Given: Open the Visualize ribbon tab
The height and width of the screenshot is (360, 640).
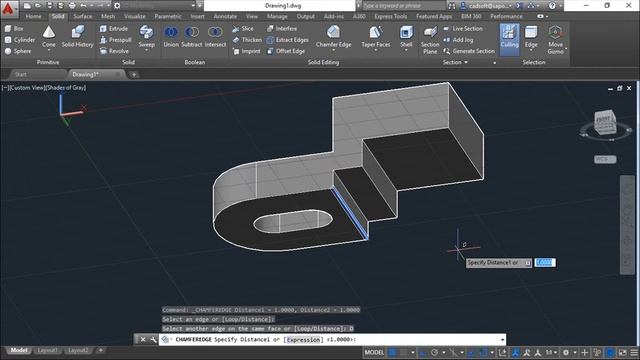Looking at the screenshot, I should [x=135, y=16].
